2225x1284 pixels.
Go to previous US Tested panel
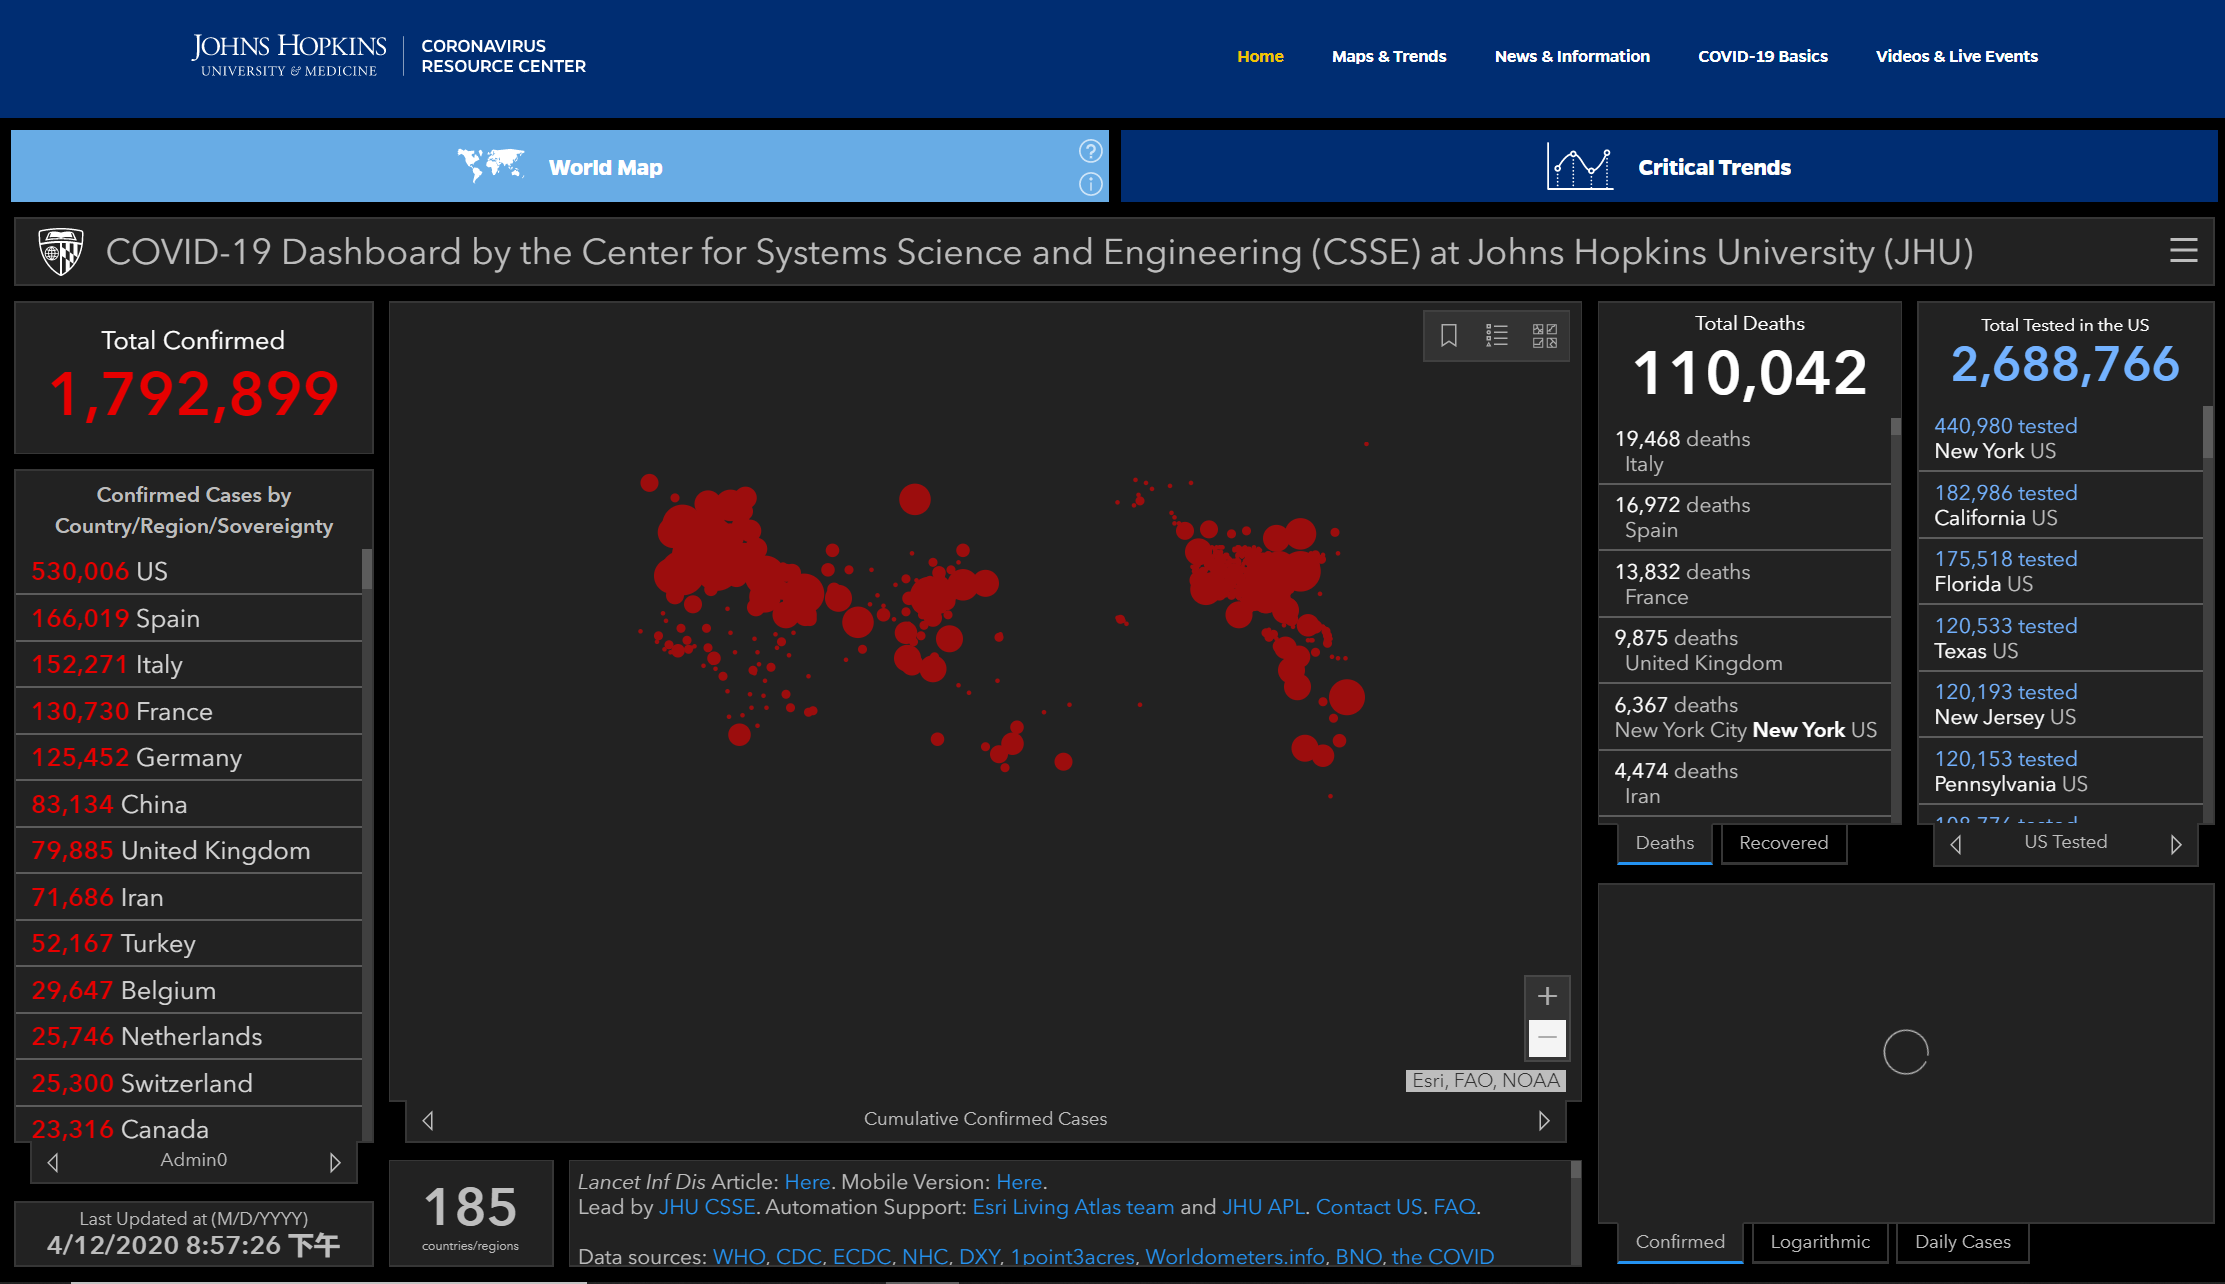click(x=1956, y=845)
